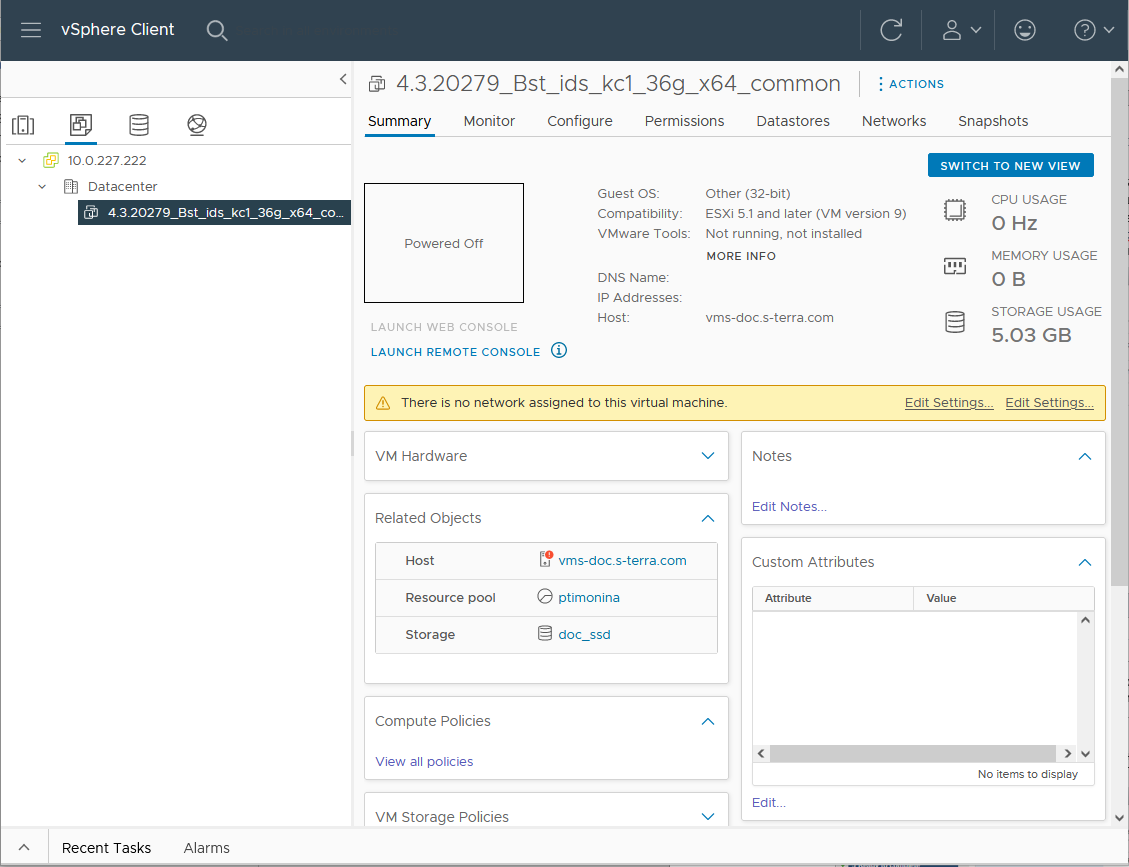
Task: Click the CPU usage chip icon
Action: [x=955, y=210]
